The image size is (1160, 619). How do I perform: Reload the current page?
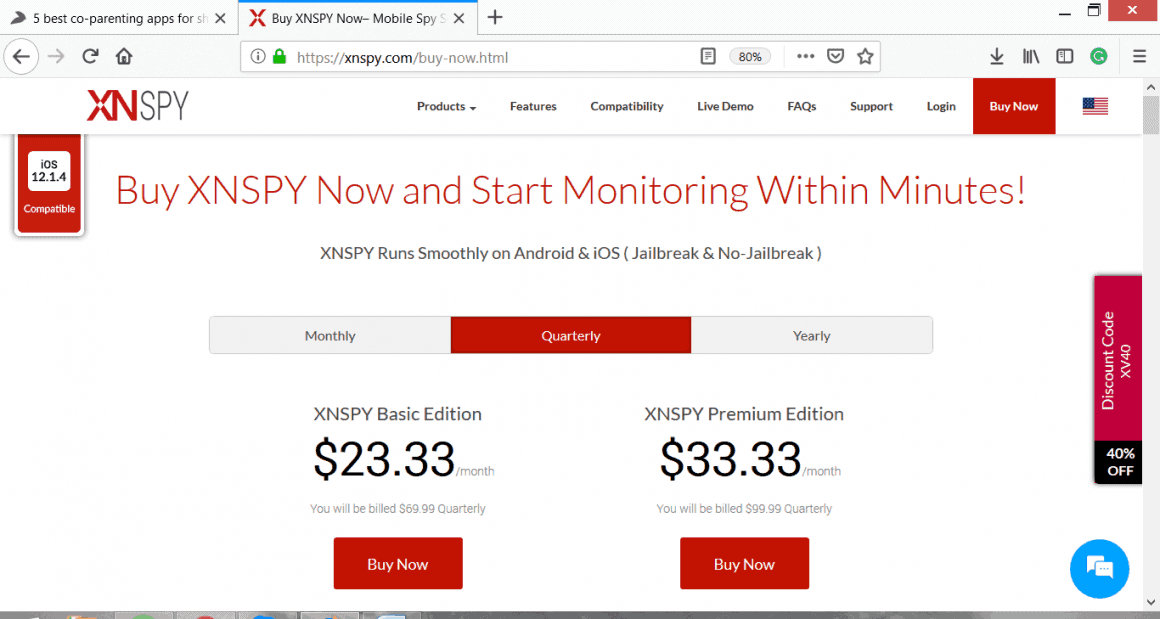click(x=90, y=56)
